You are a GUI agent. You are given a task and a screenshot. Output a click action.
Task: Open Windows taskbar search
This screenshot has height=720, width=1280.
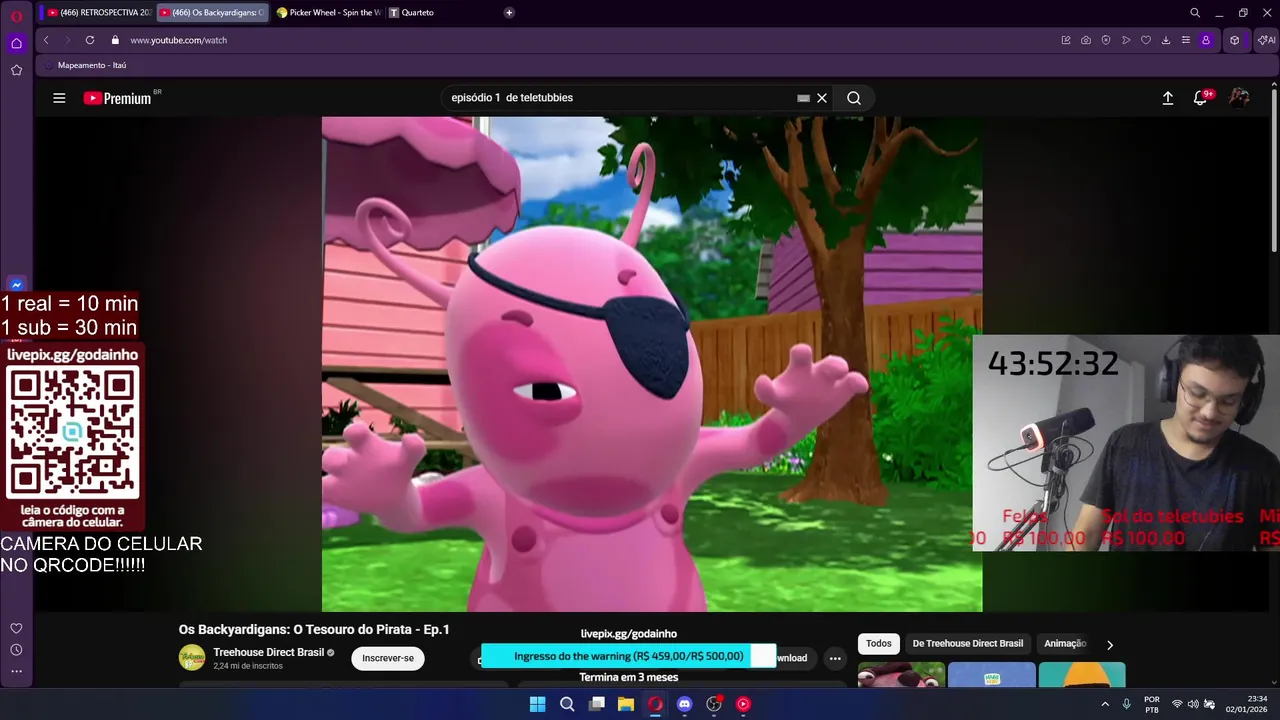567,704
